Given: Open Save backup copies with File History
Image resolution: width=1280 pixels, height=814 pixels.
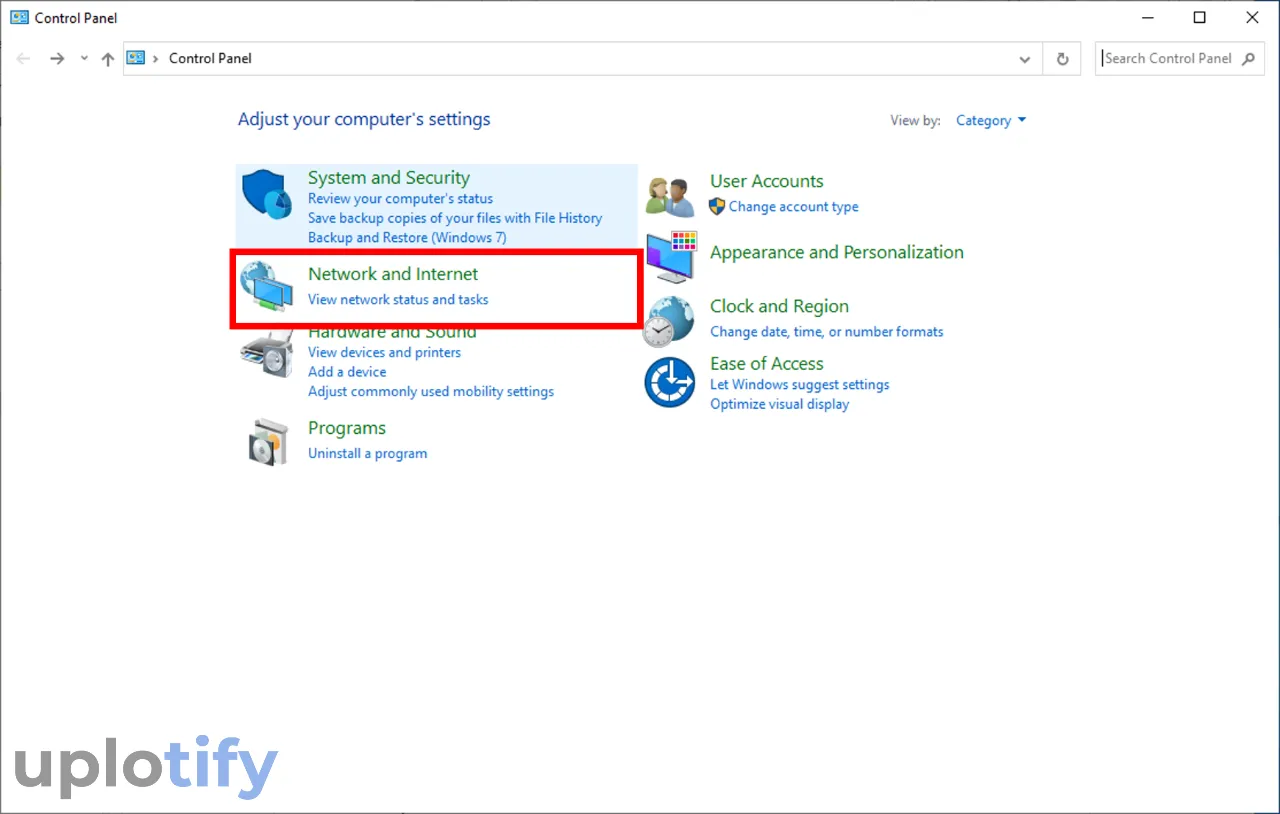Looking at the screenshot, I should (x=455, y=218).
